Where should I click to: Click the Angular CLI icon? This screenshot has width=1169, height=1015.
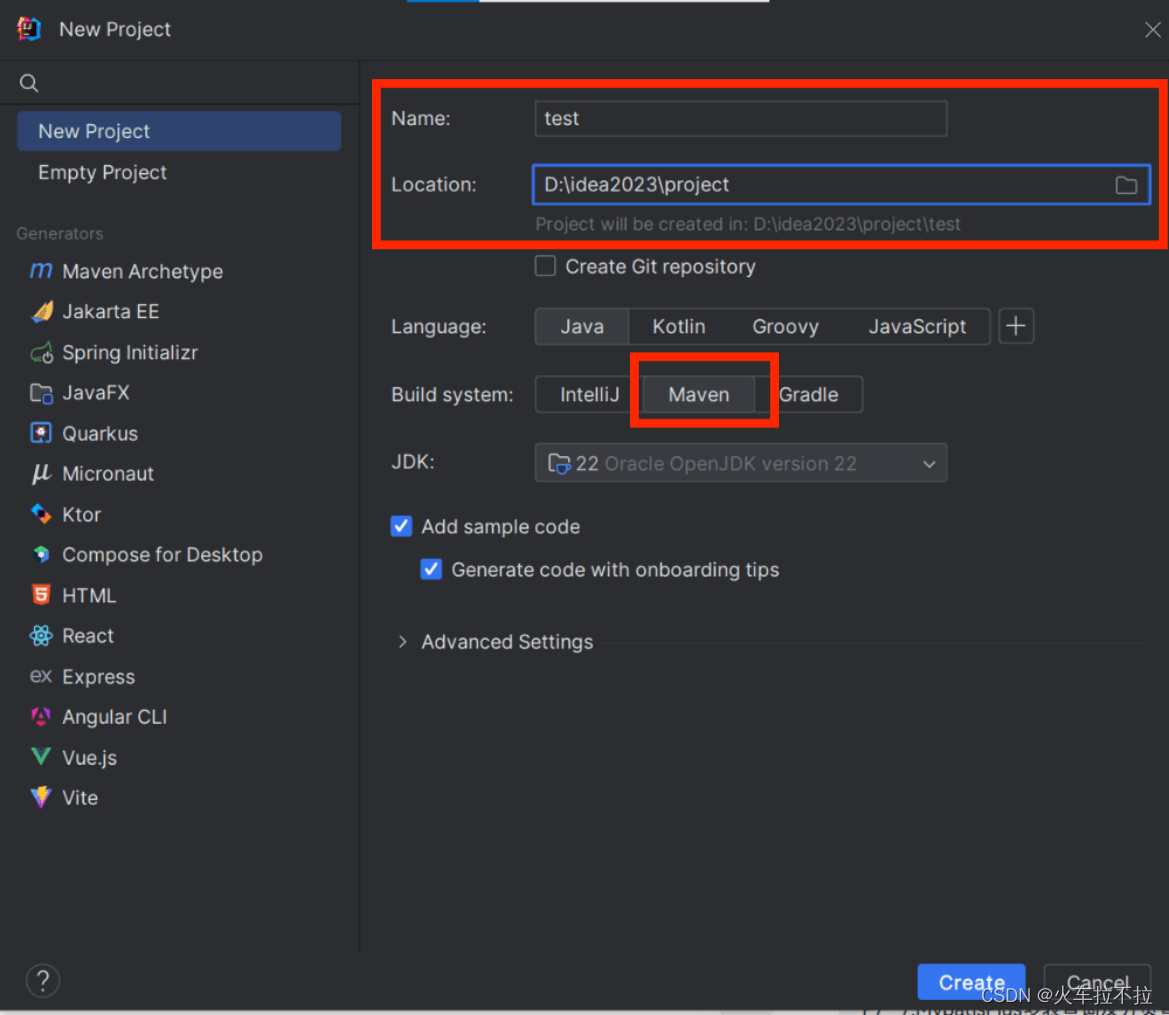tap(41, 717)
